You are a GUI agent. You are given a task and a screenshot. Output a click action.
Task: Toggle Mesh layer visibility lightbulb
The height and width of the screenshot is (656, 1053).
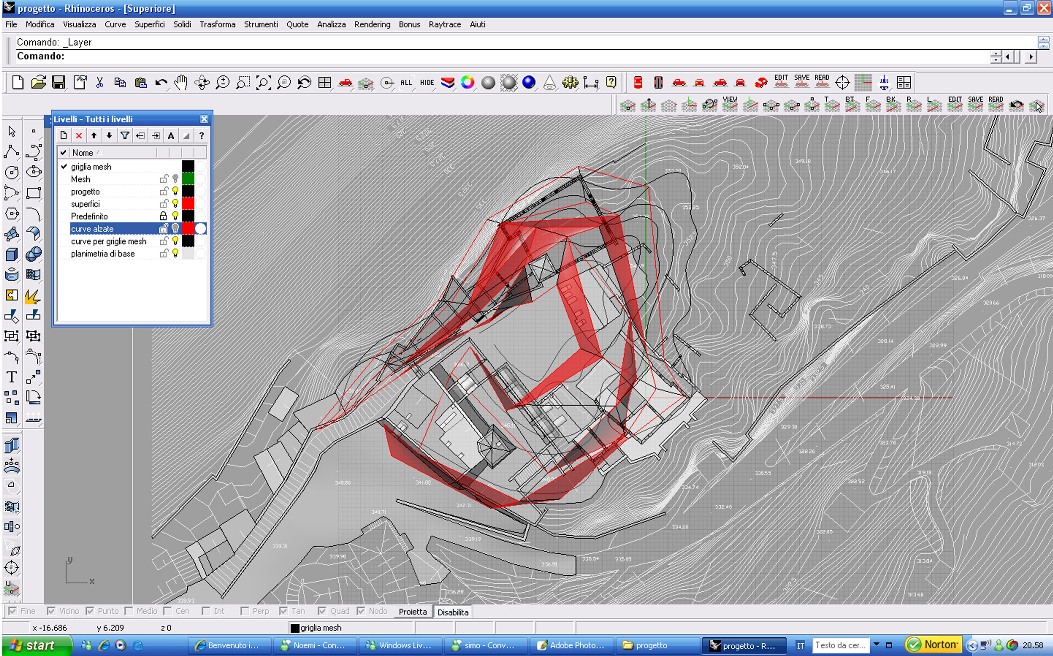(174, 179)
